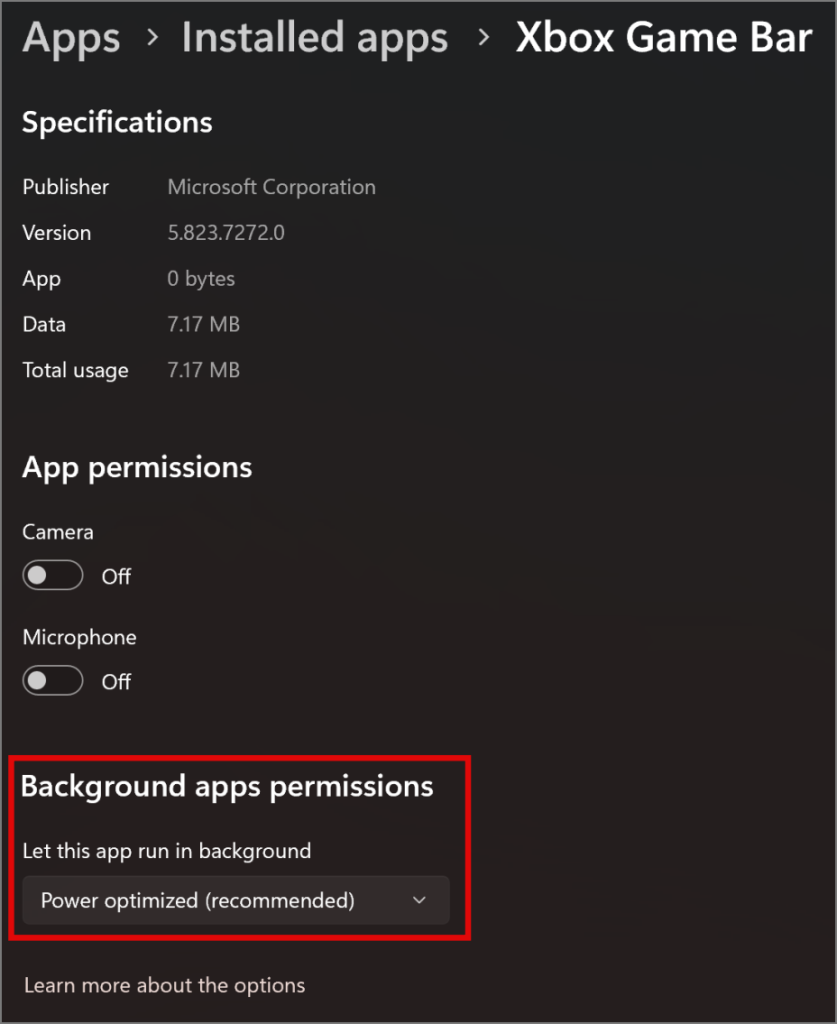This screenshot has height=1024, width=837.
Task: Click the Specifications section heading
Action: (117, 122)
